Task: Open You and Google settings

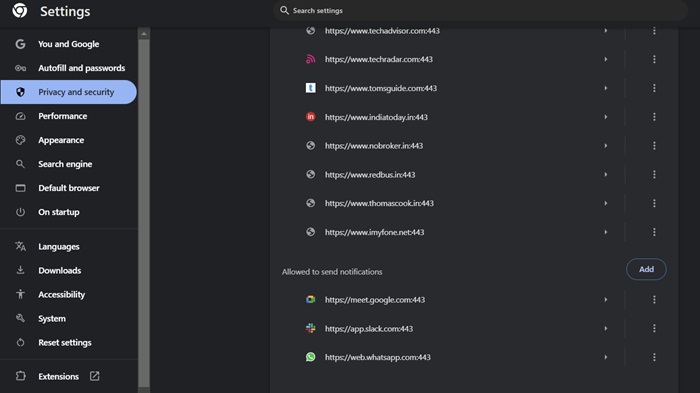Action: tap(68, 44)
